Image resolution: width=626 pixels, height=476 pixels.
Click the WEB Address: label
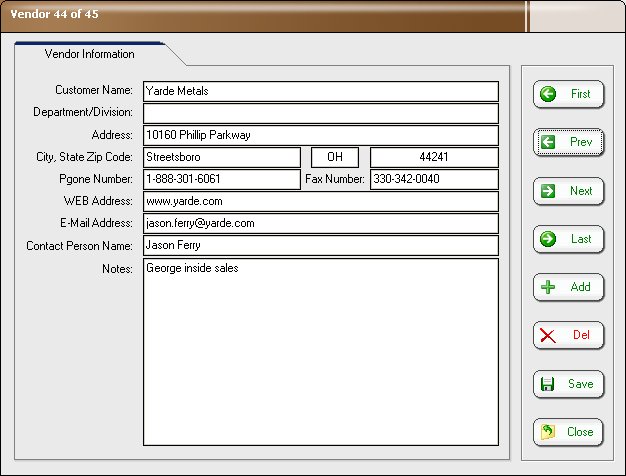[98, 200]
